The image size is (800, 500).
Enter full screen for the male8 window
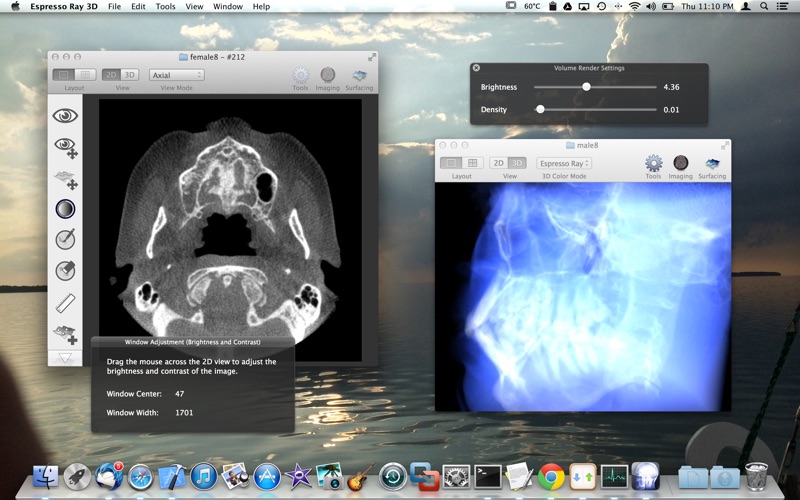(724, 145)
